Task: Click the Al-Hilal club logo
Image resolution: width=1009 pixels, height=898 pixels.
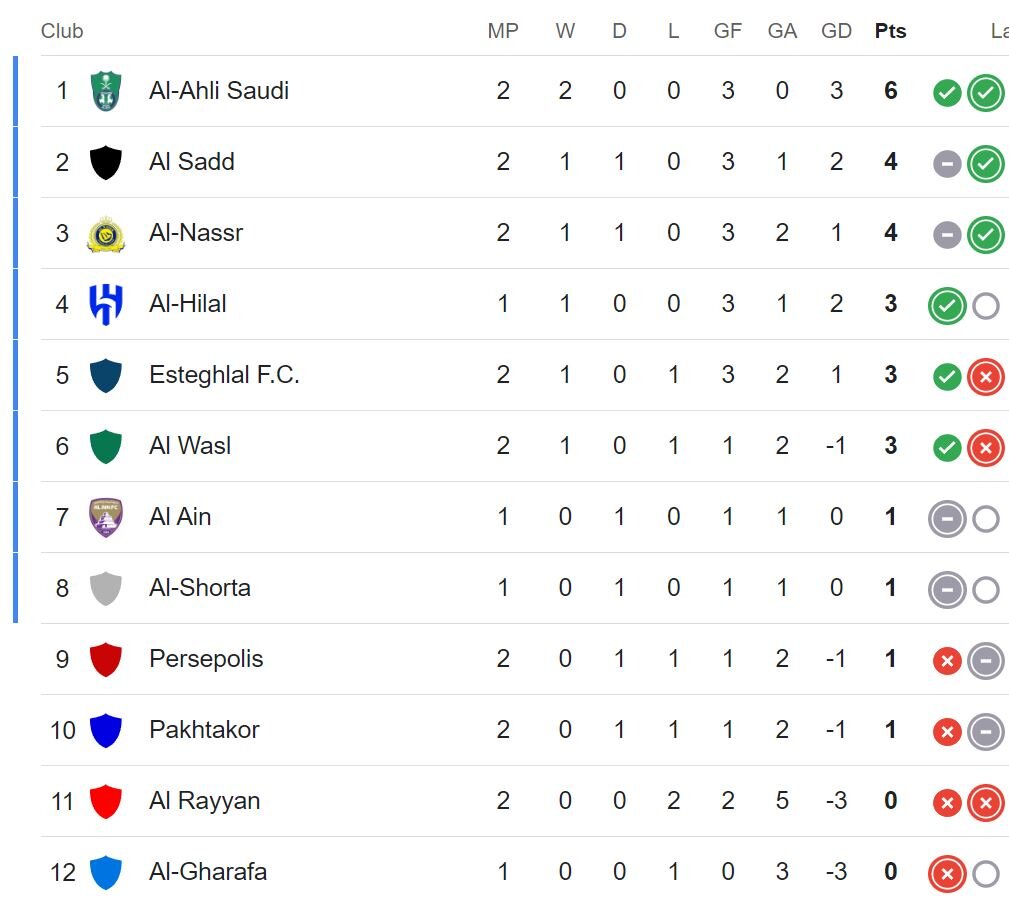Action: click(106, 304)
